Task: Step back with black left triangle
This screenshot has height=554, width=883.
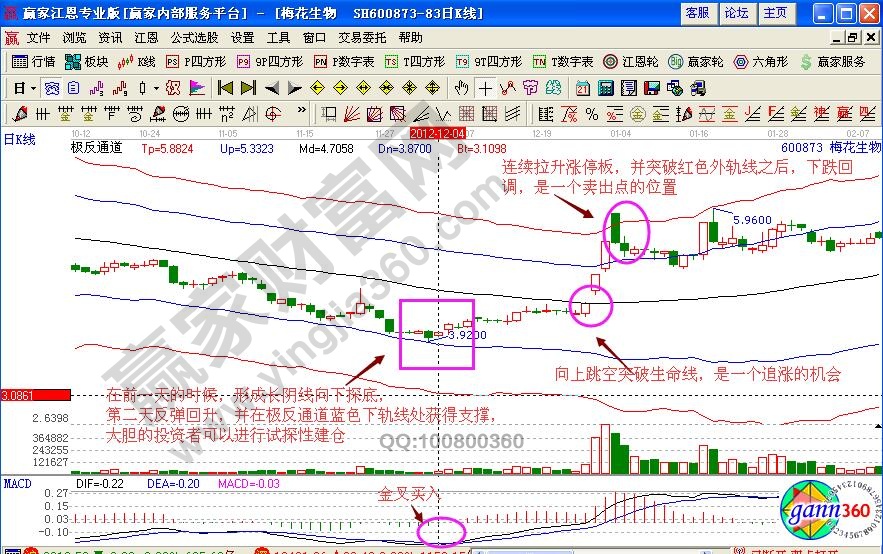Action: coord(272,88)
